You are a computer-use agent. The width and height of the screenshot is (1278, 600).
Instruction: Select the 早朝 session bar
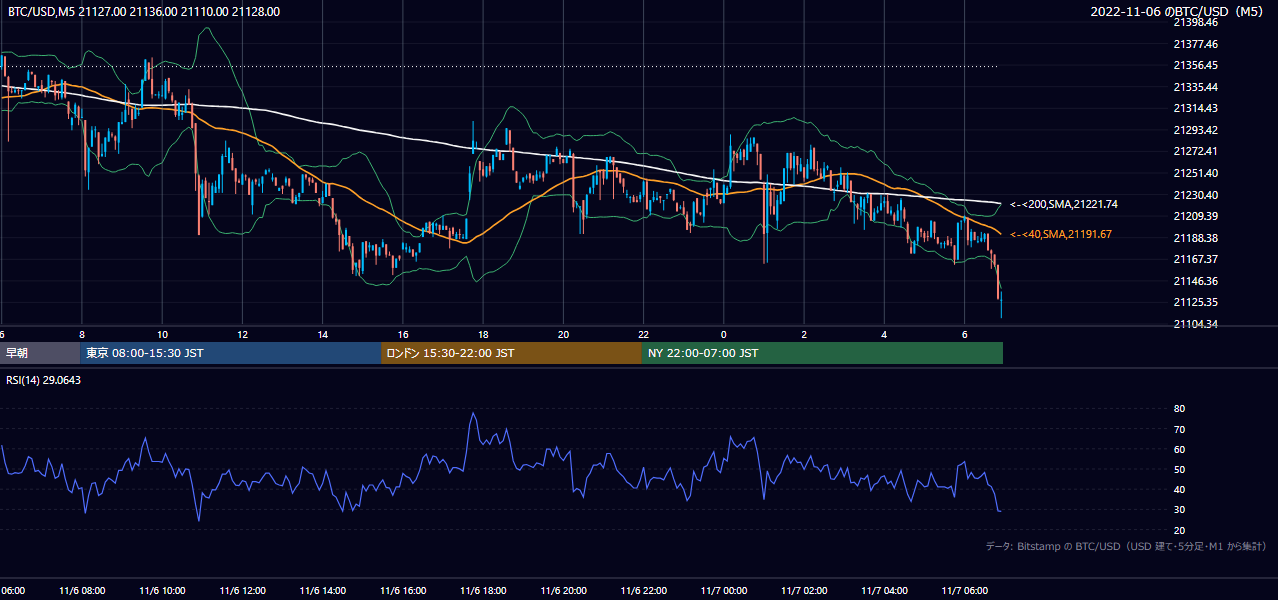coord(40,353)
